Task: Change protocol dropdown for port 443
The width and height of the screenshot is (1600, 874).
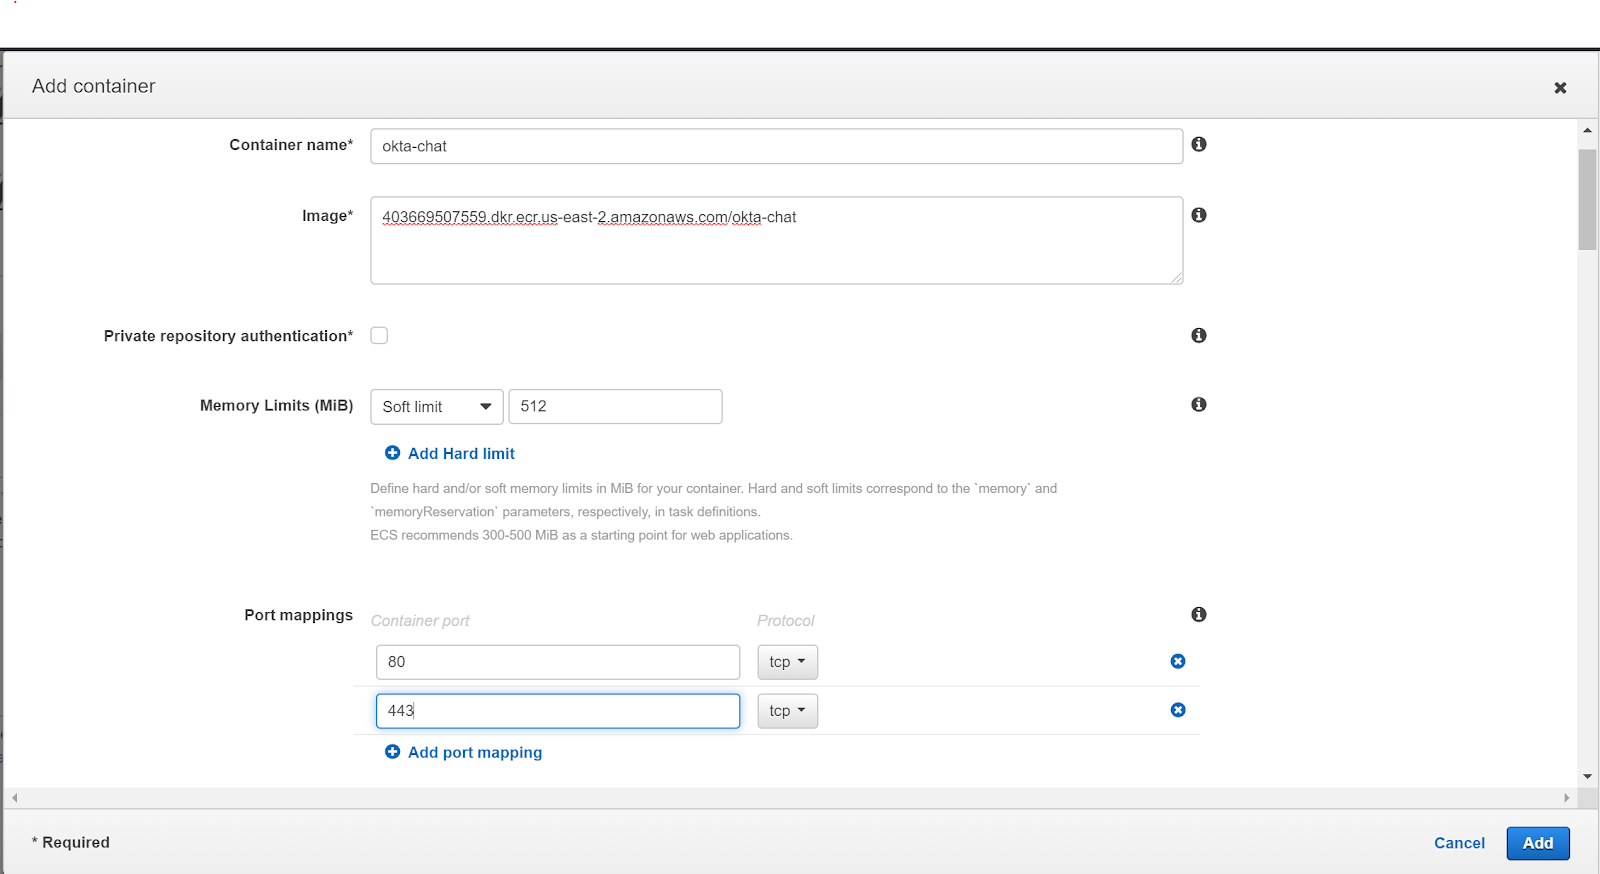Action: 787,711
